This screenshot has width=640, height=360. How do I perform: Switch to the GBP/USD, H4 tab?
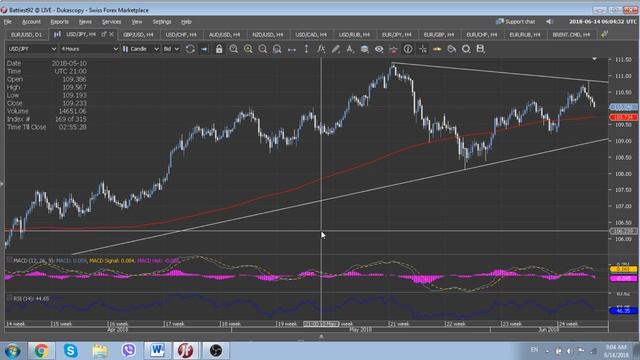138,35
